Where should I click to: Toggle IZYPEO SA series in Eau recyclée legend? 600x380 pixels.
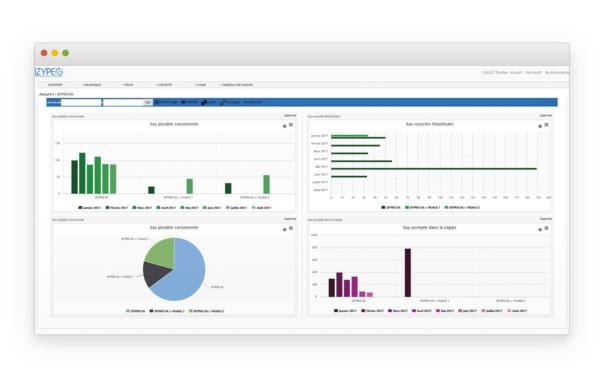point(391,207)
